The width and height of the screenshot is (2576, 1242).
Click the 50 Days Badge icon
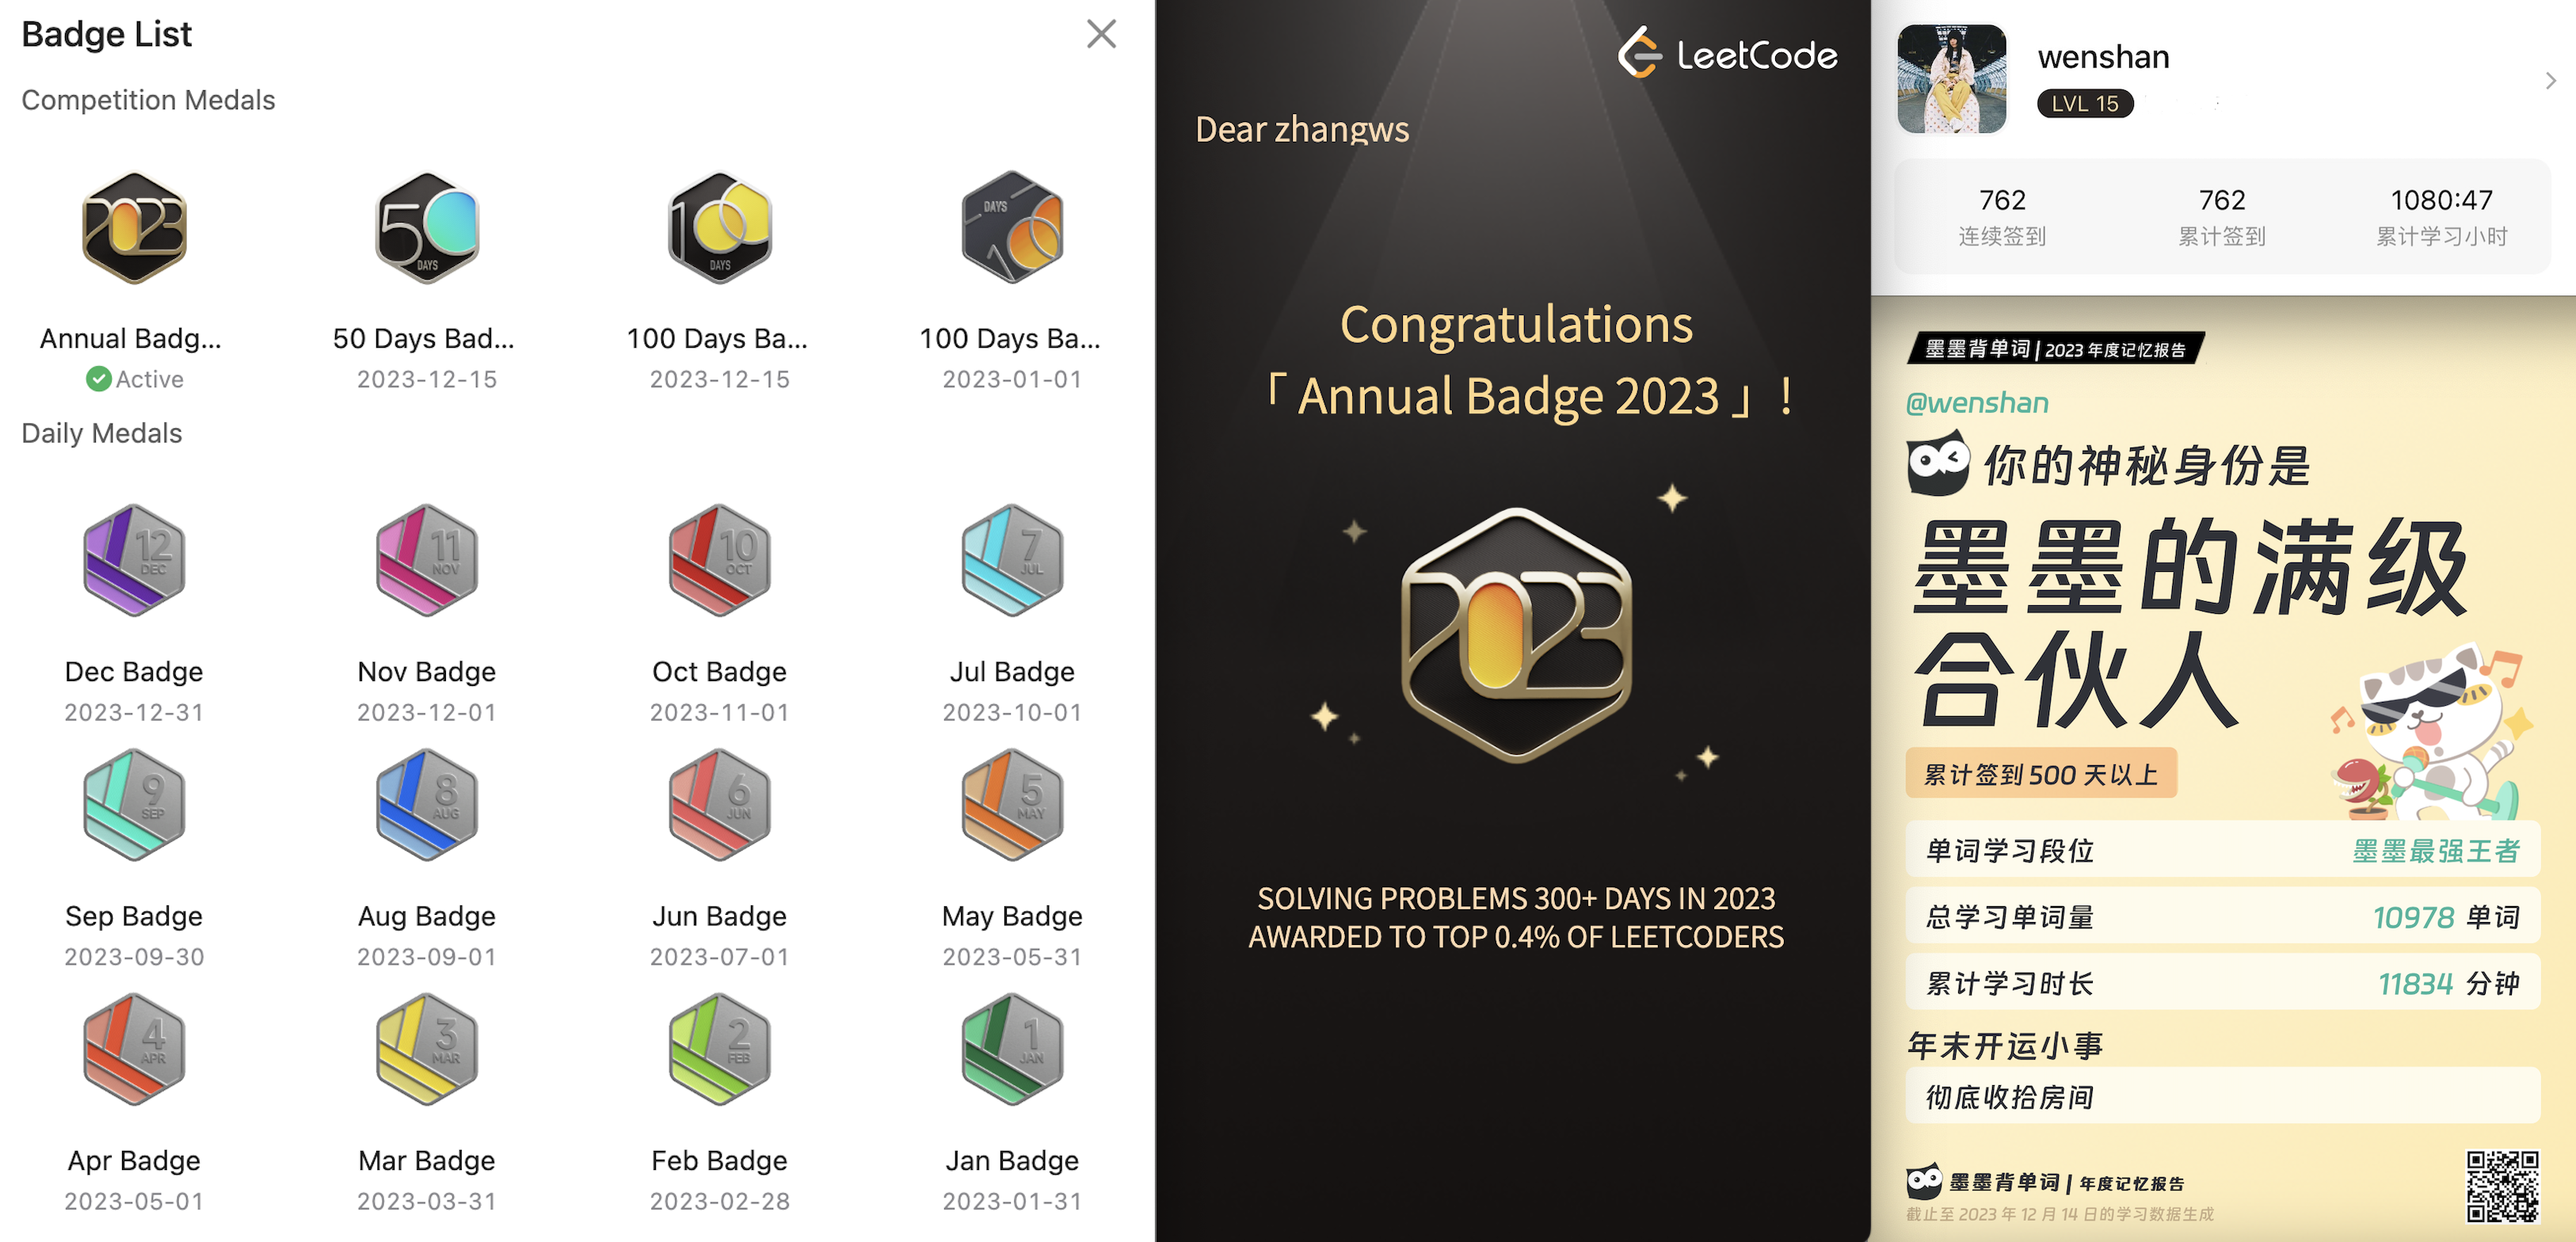click(x=427, y=227)
